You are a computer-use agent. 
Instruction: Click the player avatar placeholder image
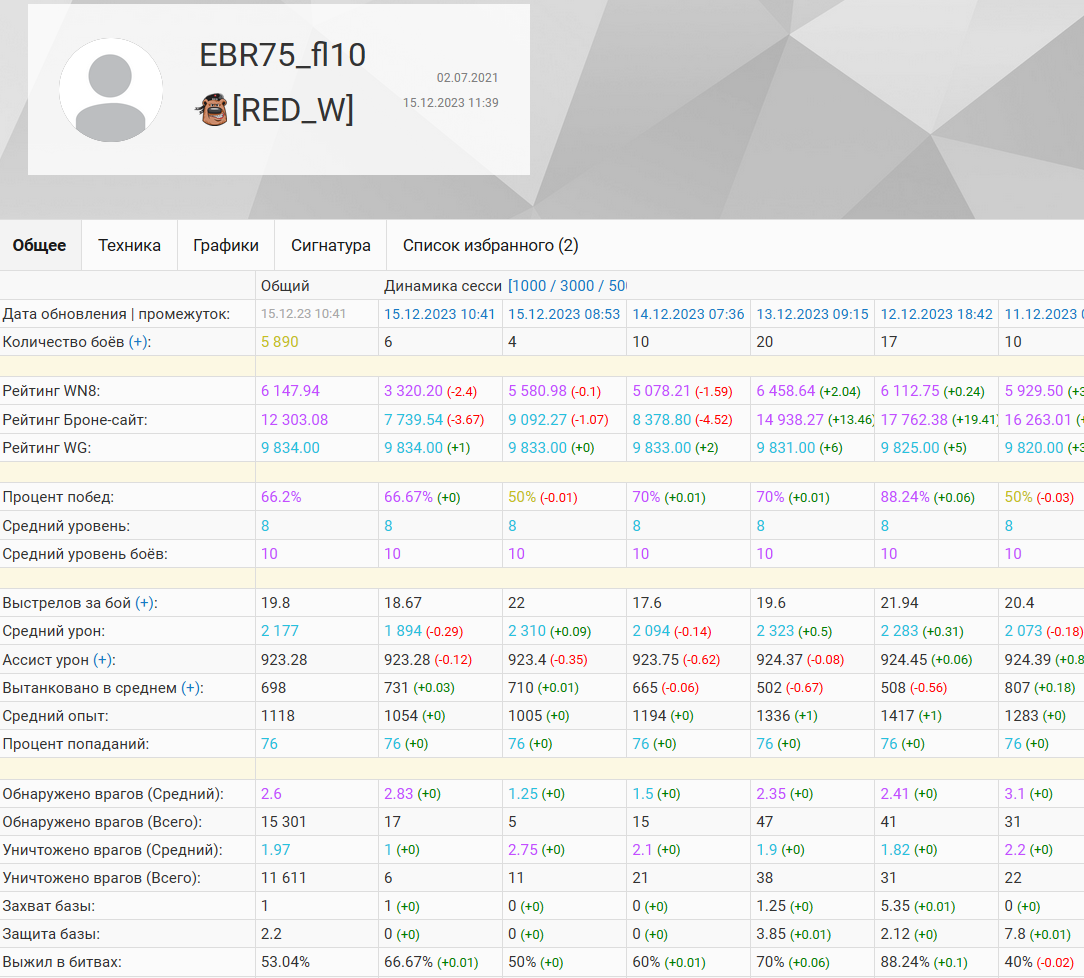coord(111,90)
